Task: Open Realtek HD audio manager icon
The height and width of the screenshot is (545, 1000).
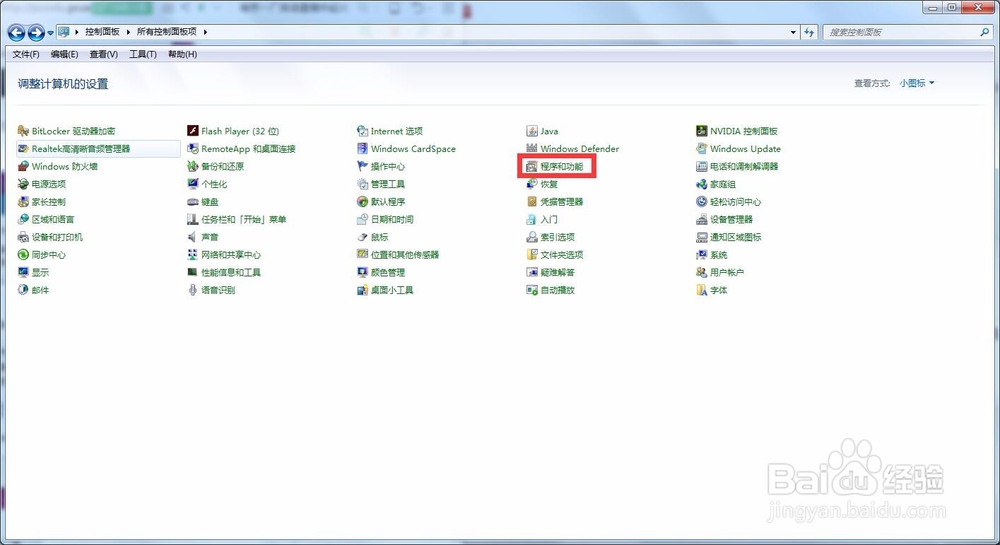Action: [23, 149]
